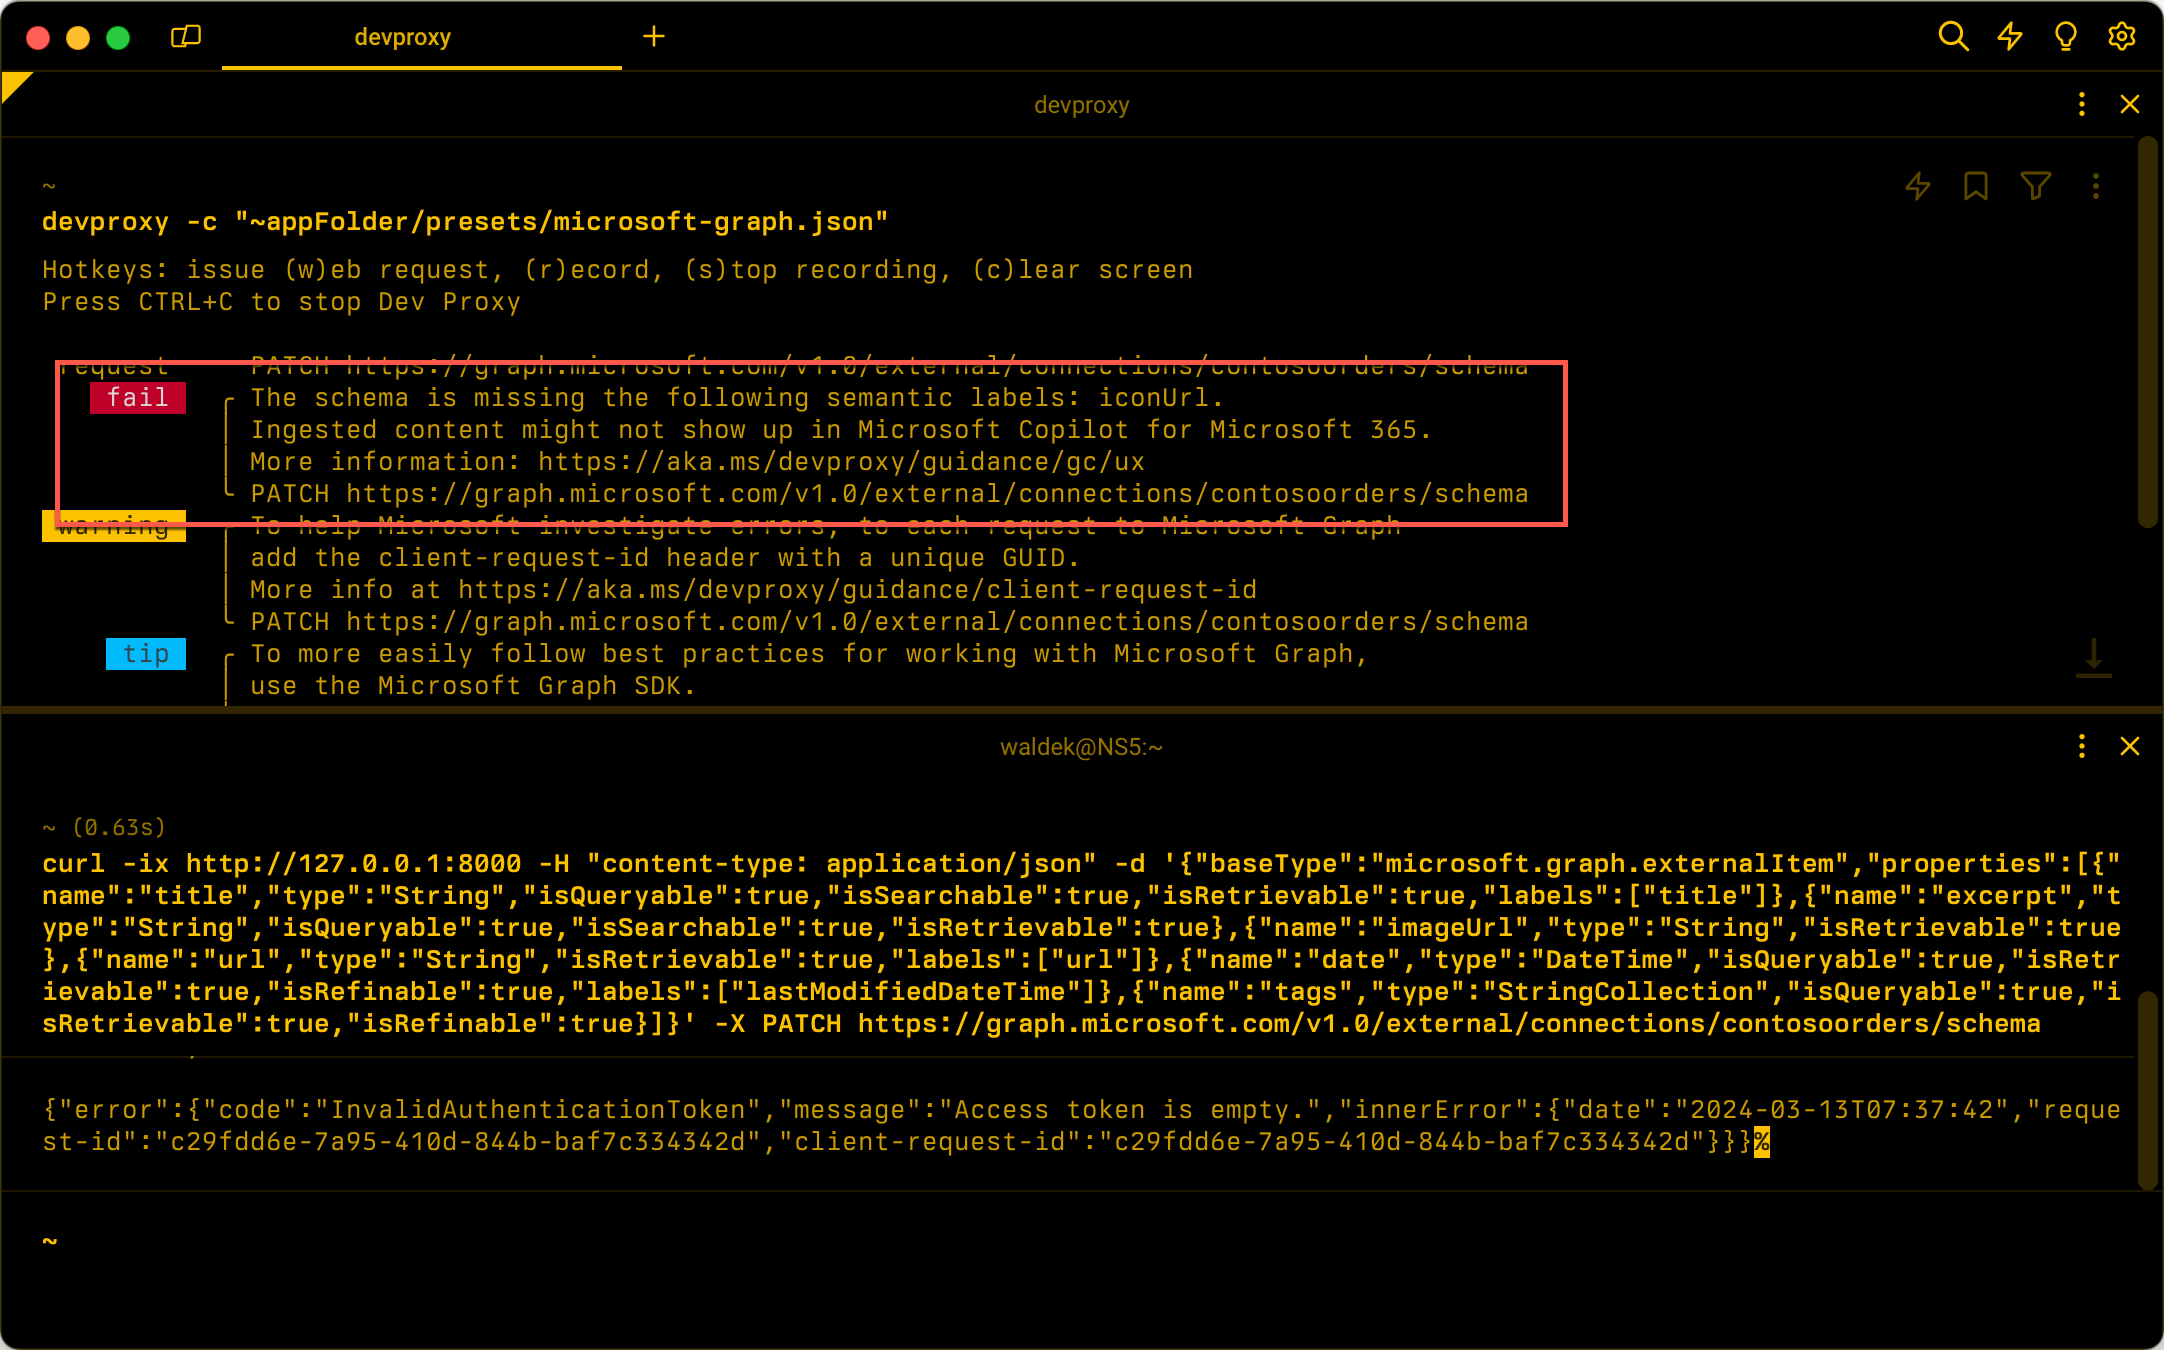
Task: Click the lightning icon in the devproxy block toolbar
Action: coord(1917,186)
